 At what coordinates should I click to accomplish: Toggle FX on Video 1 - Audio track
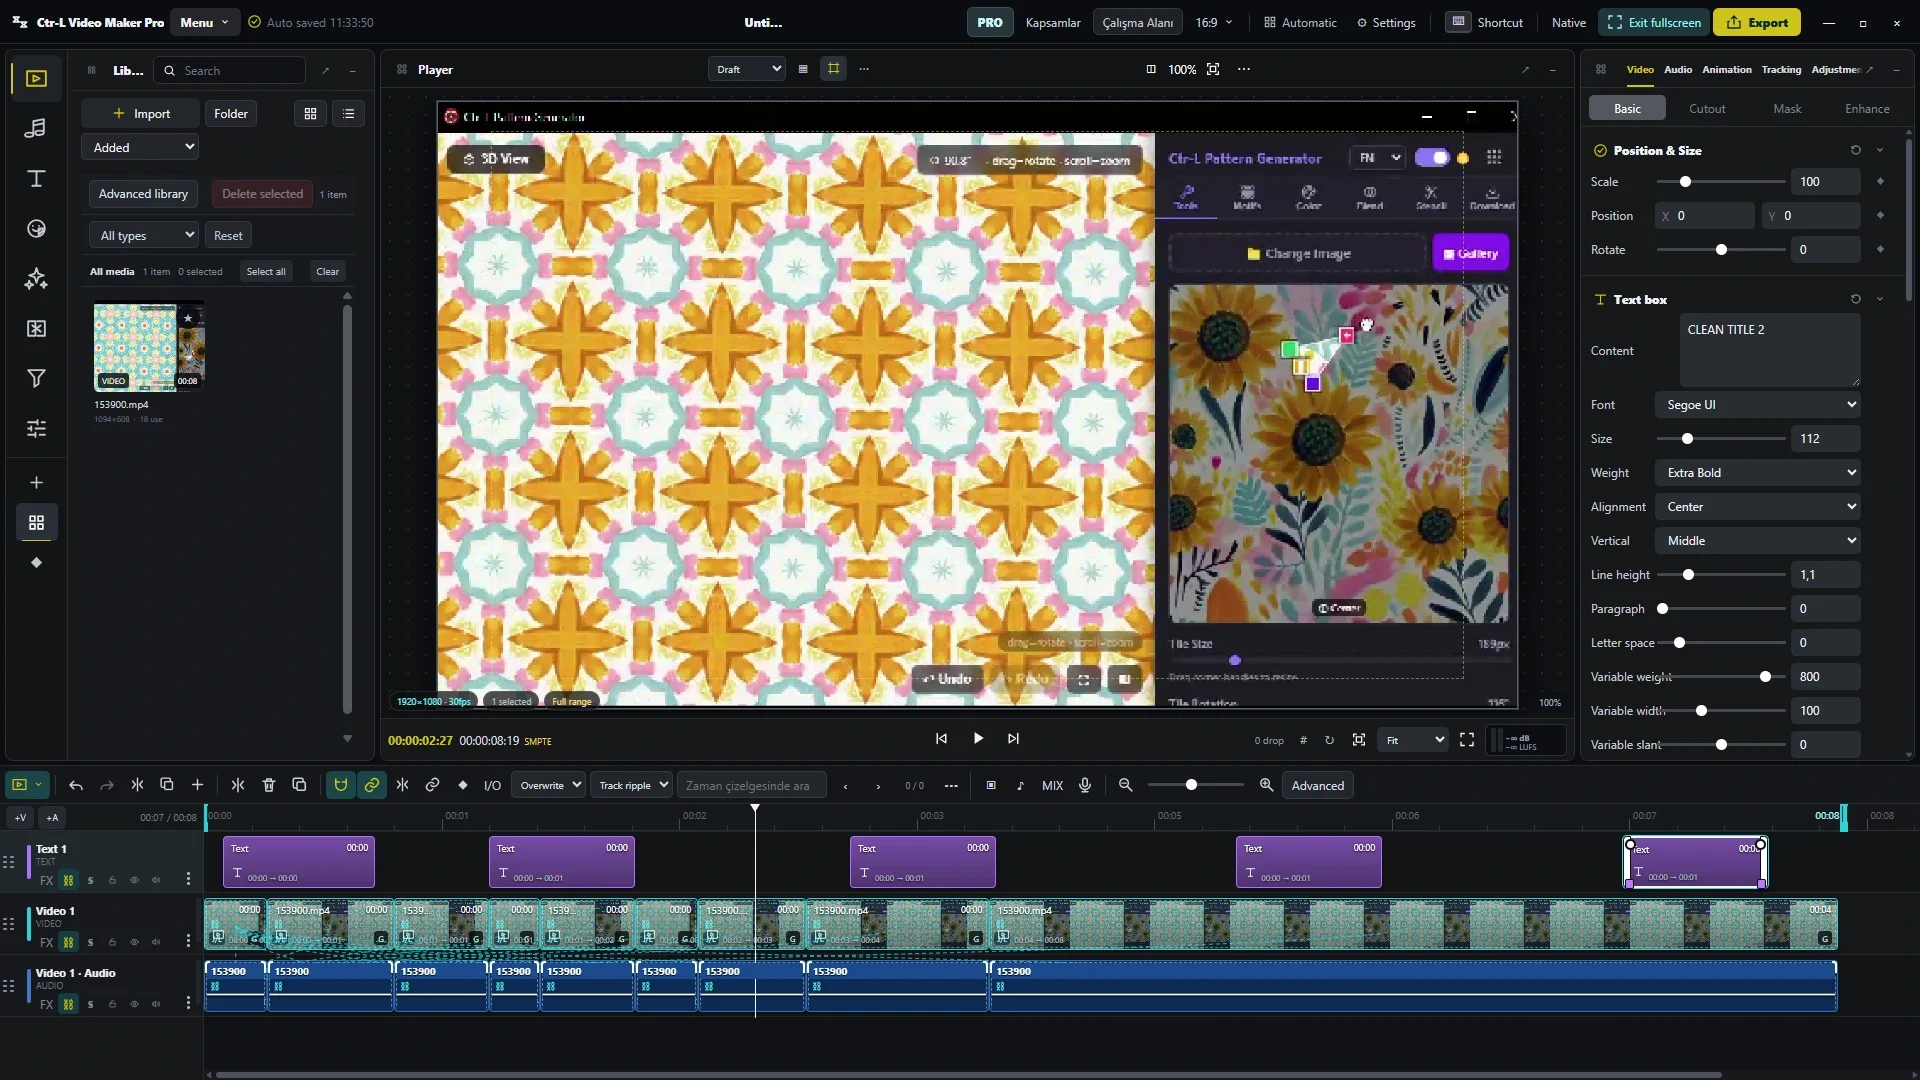coord(46,1005)
